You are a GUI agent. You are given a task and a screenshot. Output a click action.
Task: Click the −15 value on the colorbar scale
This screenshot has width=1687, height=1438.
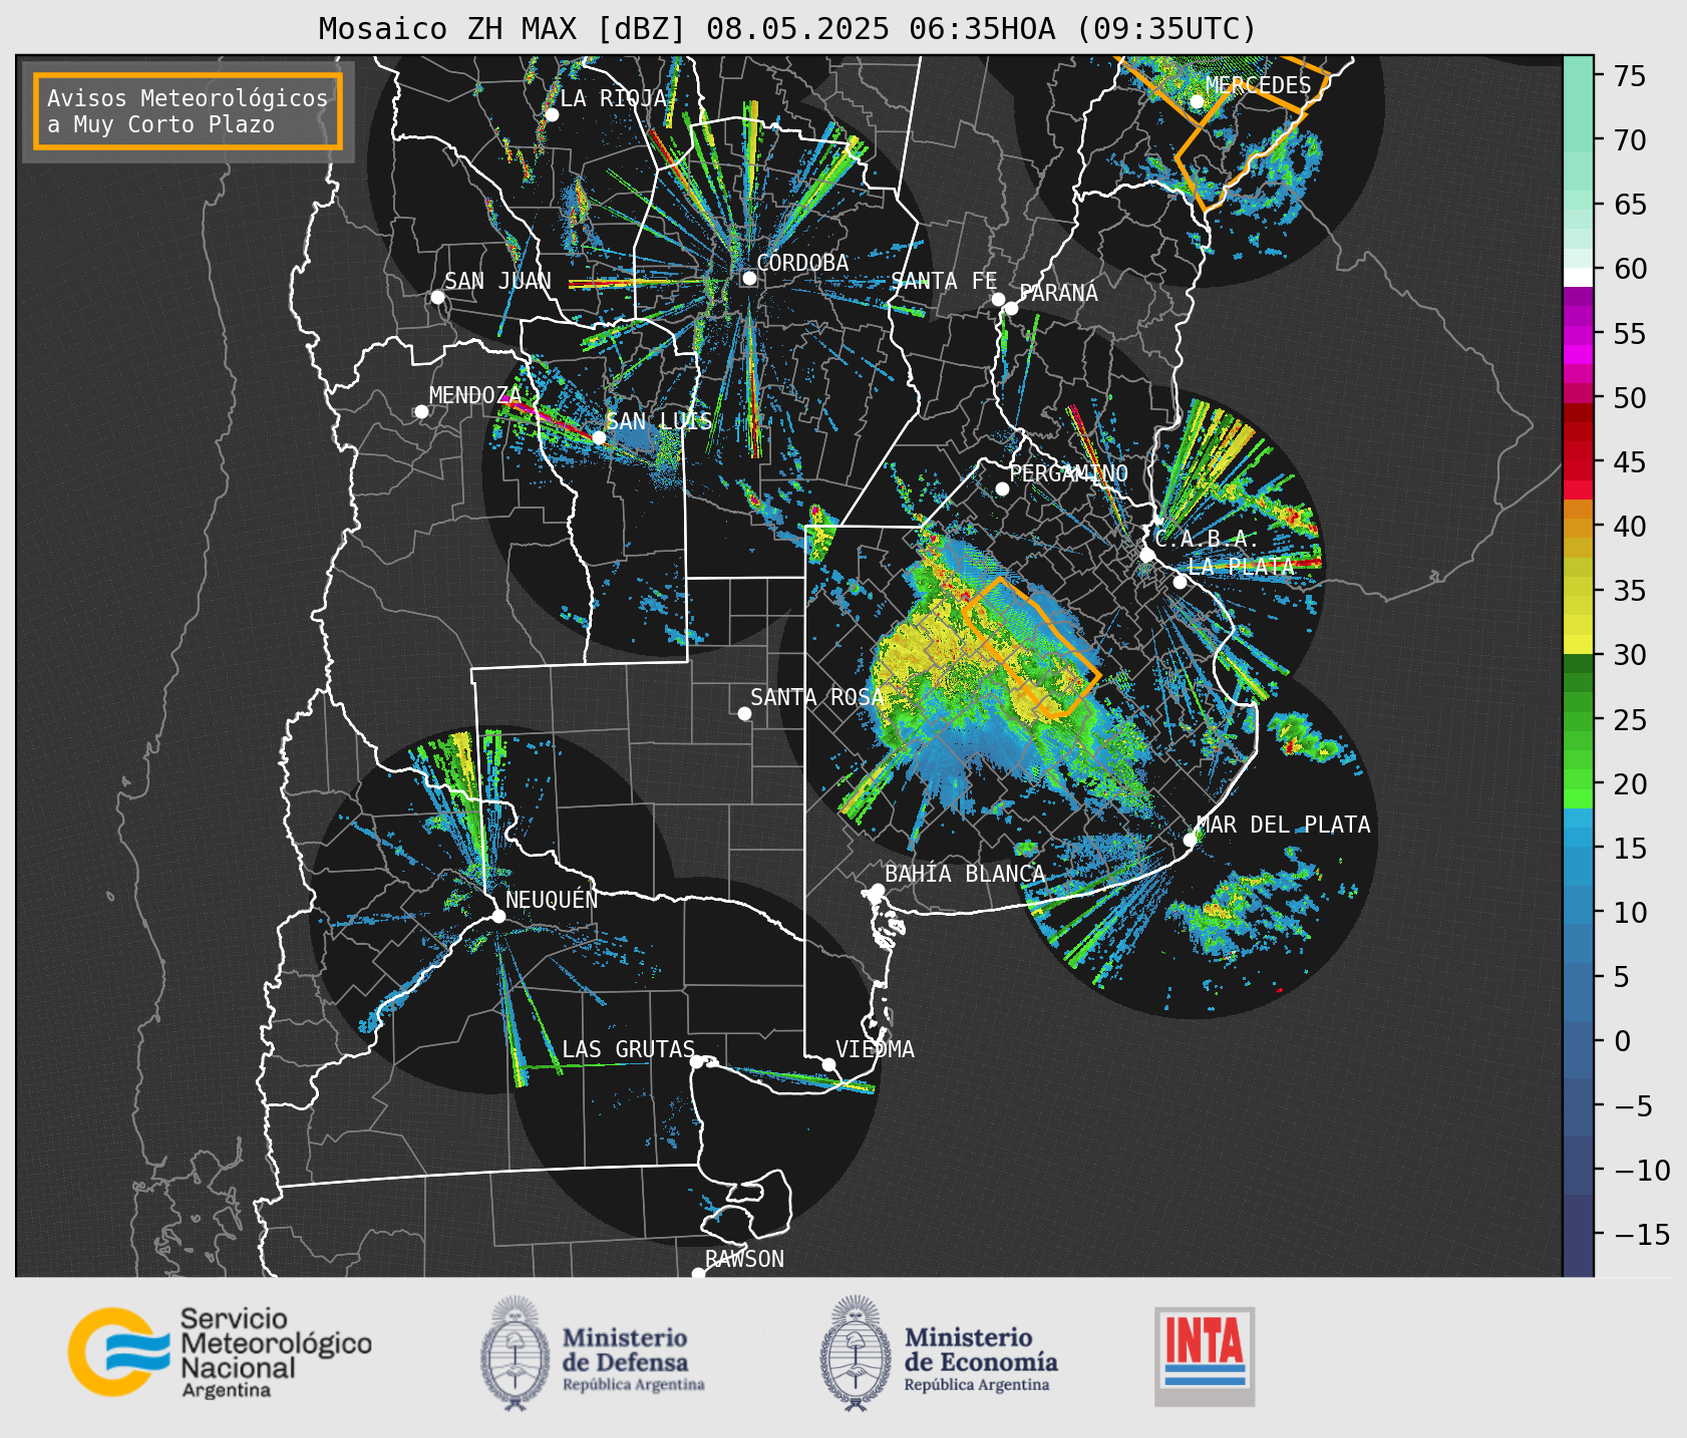pos(1643,1234)
